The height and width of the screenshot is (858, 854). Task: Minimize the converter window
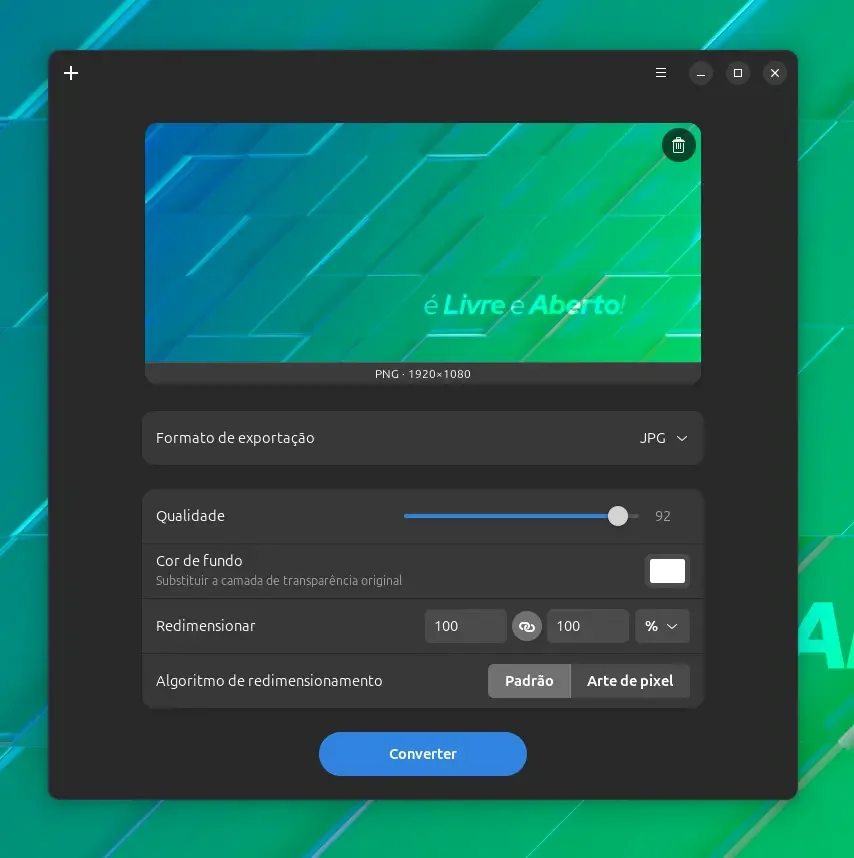click(x=701, y=73)
